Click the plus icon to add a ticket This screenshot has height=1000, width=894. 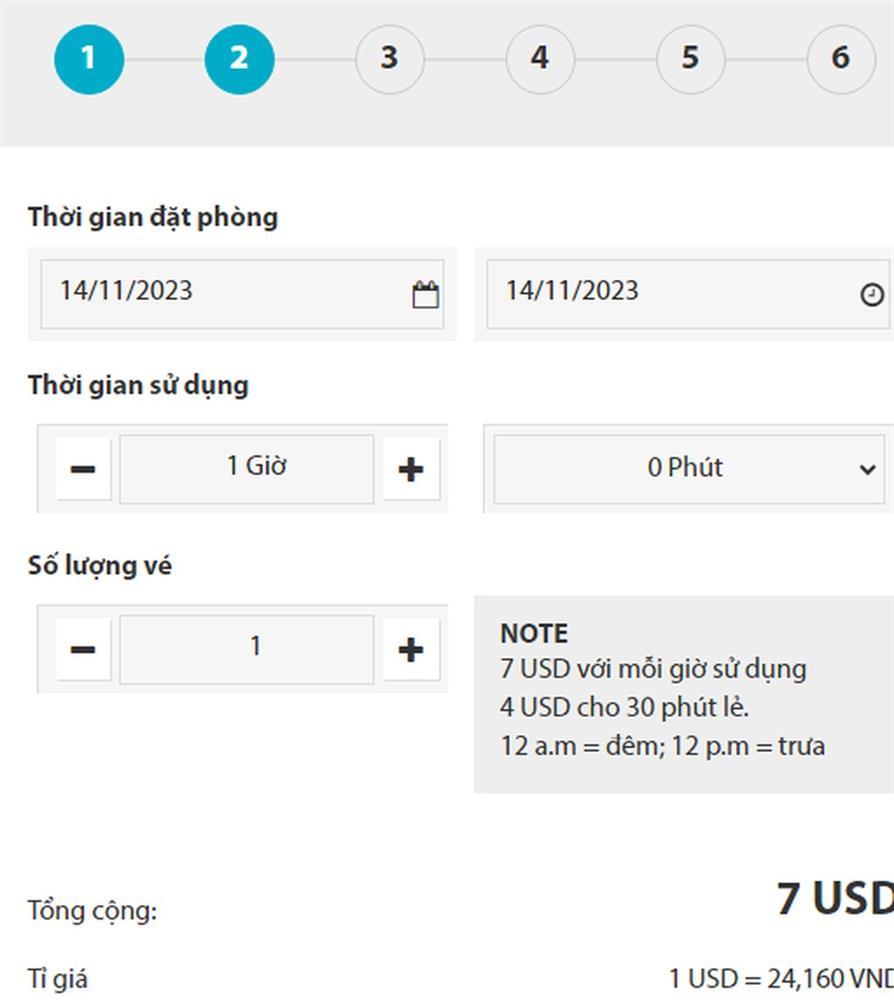(x=410, y=648)
